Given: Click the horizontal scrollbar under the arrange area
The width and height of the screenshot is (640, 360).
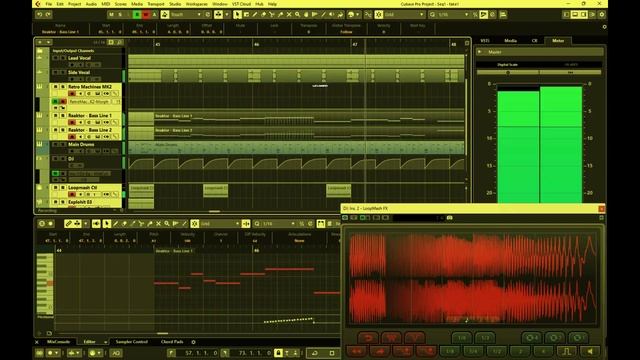Looking at the screenshot, I should (x=215, y=211).
